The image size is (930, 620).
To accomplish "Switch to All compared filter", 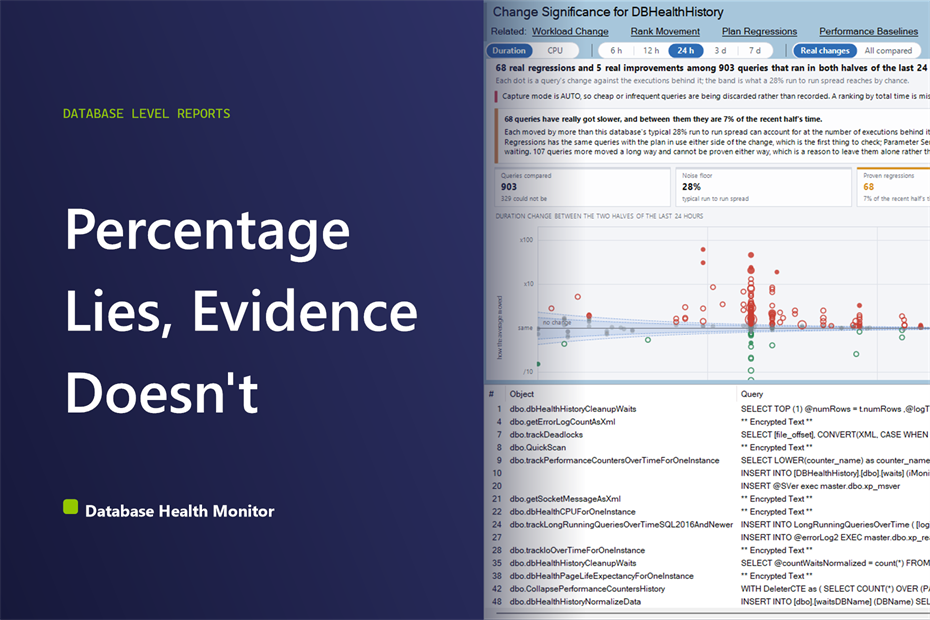I will click(888, 50).
